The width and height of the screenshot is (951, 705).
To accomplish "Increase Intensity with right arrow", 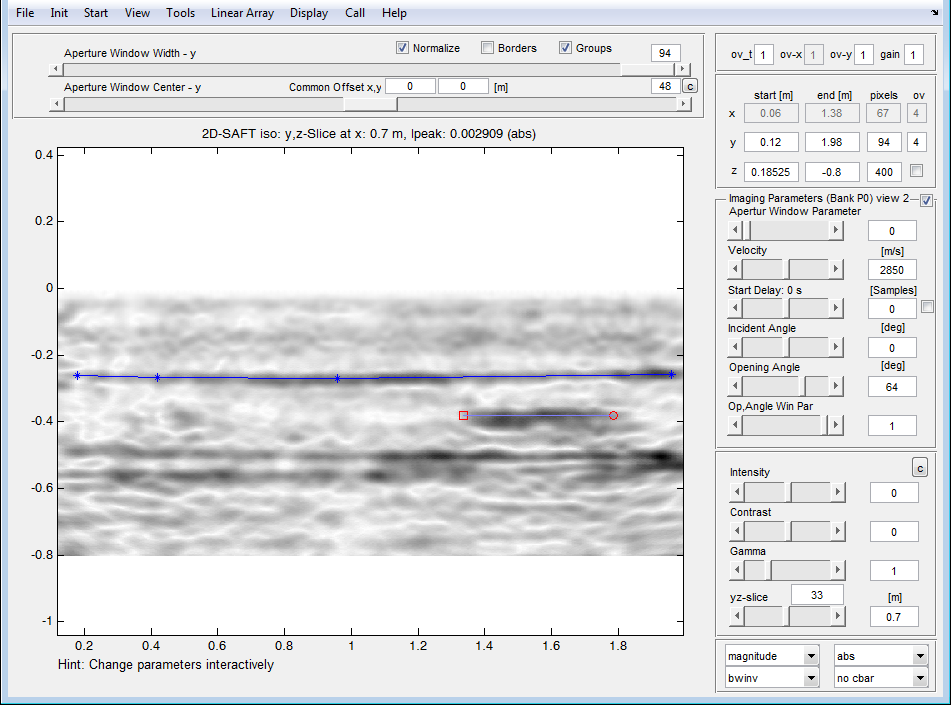I will [838, 492].
